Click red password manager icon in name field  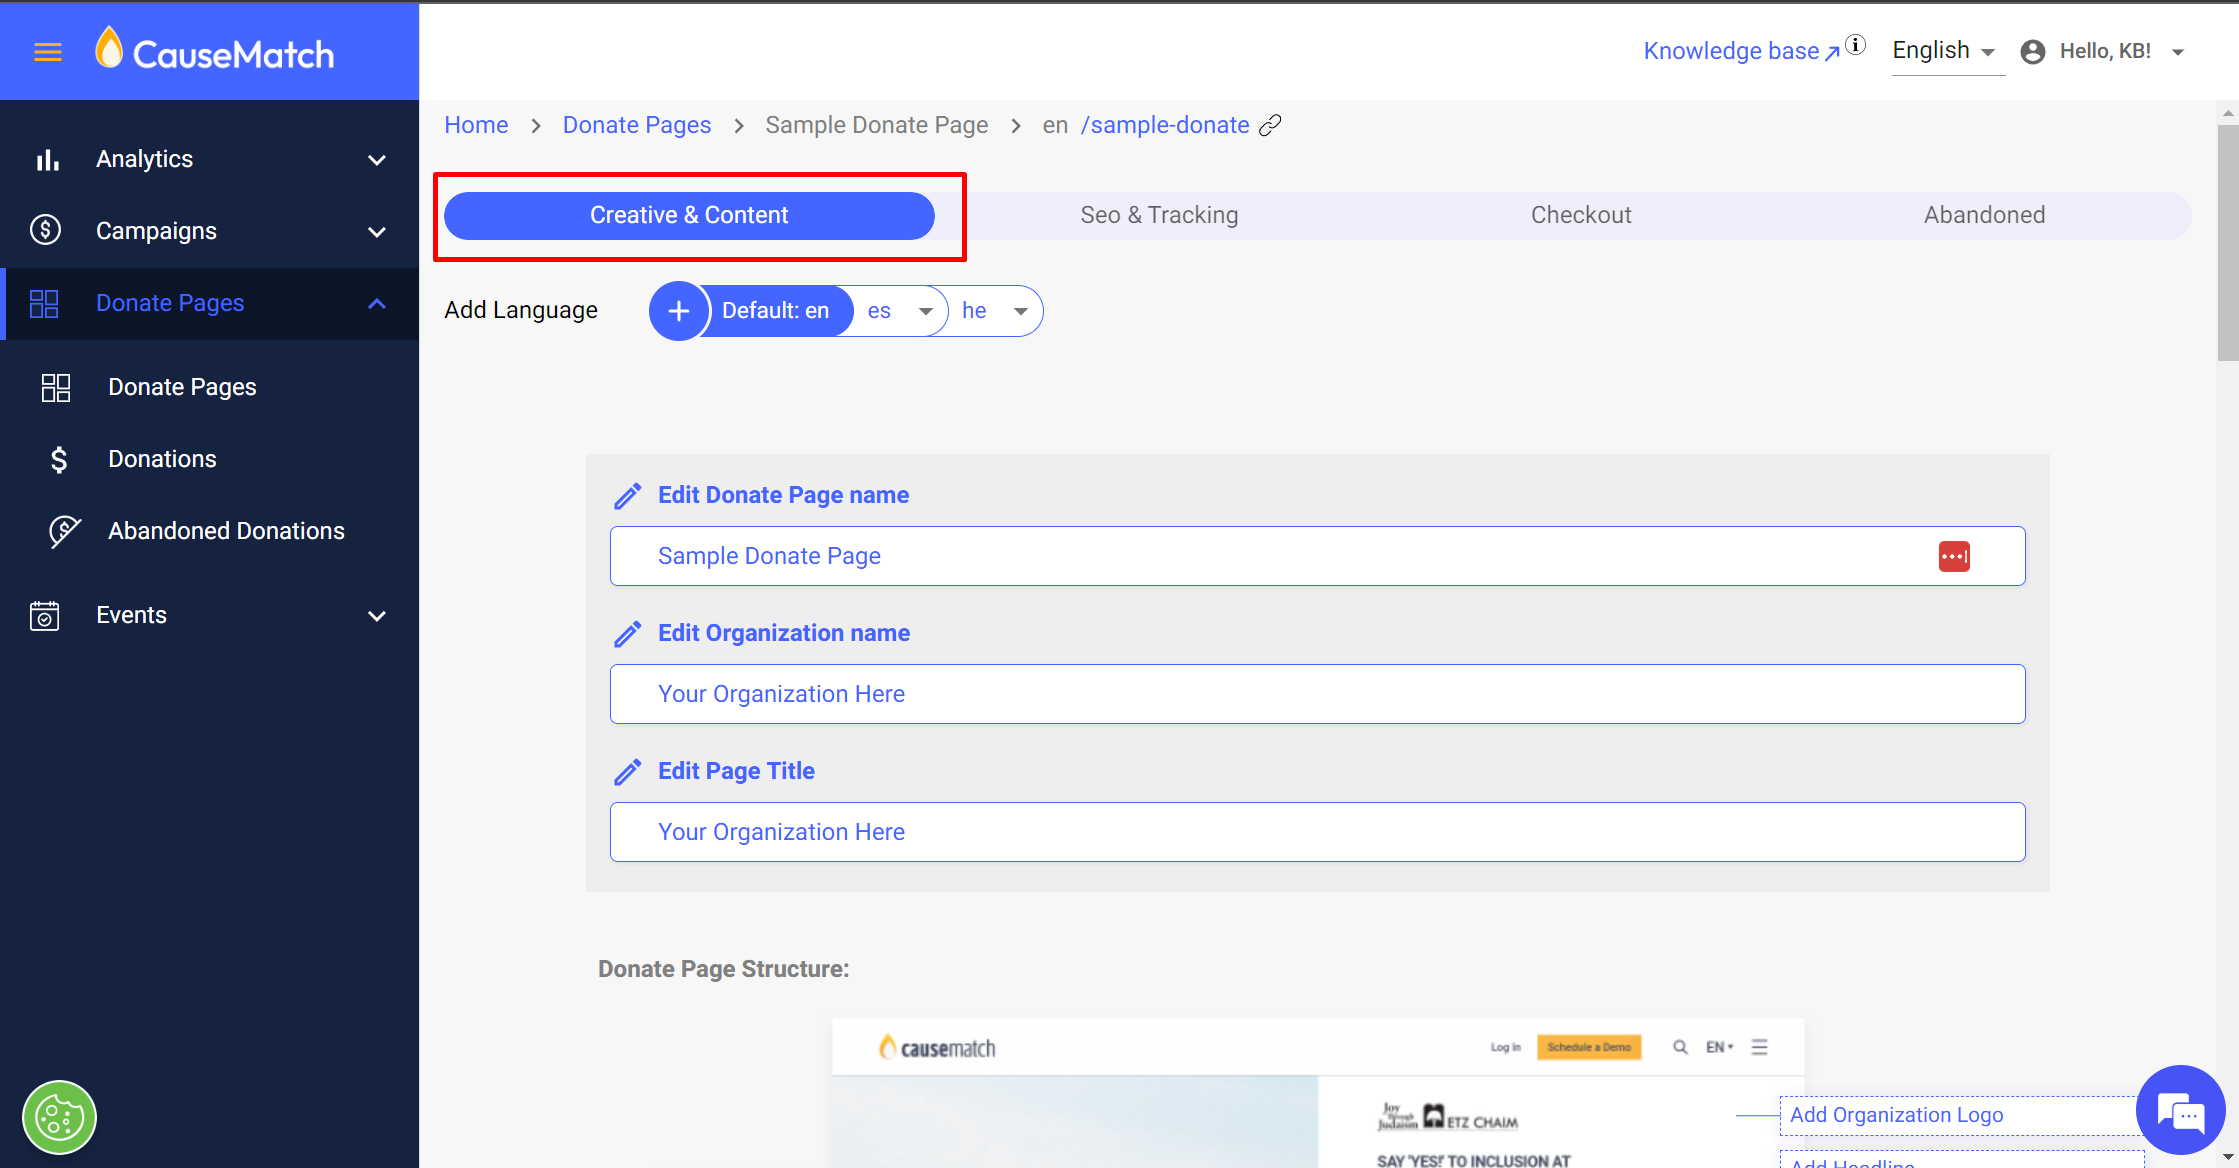click(x=1953, y=556)
